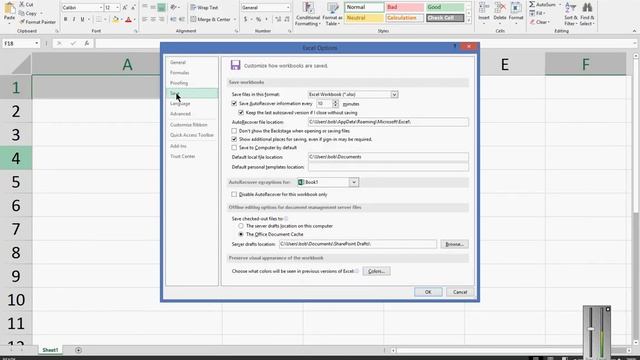Toggle Underline formatting
Screen dimensions: 640x360
tap(82, 19)
